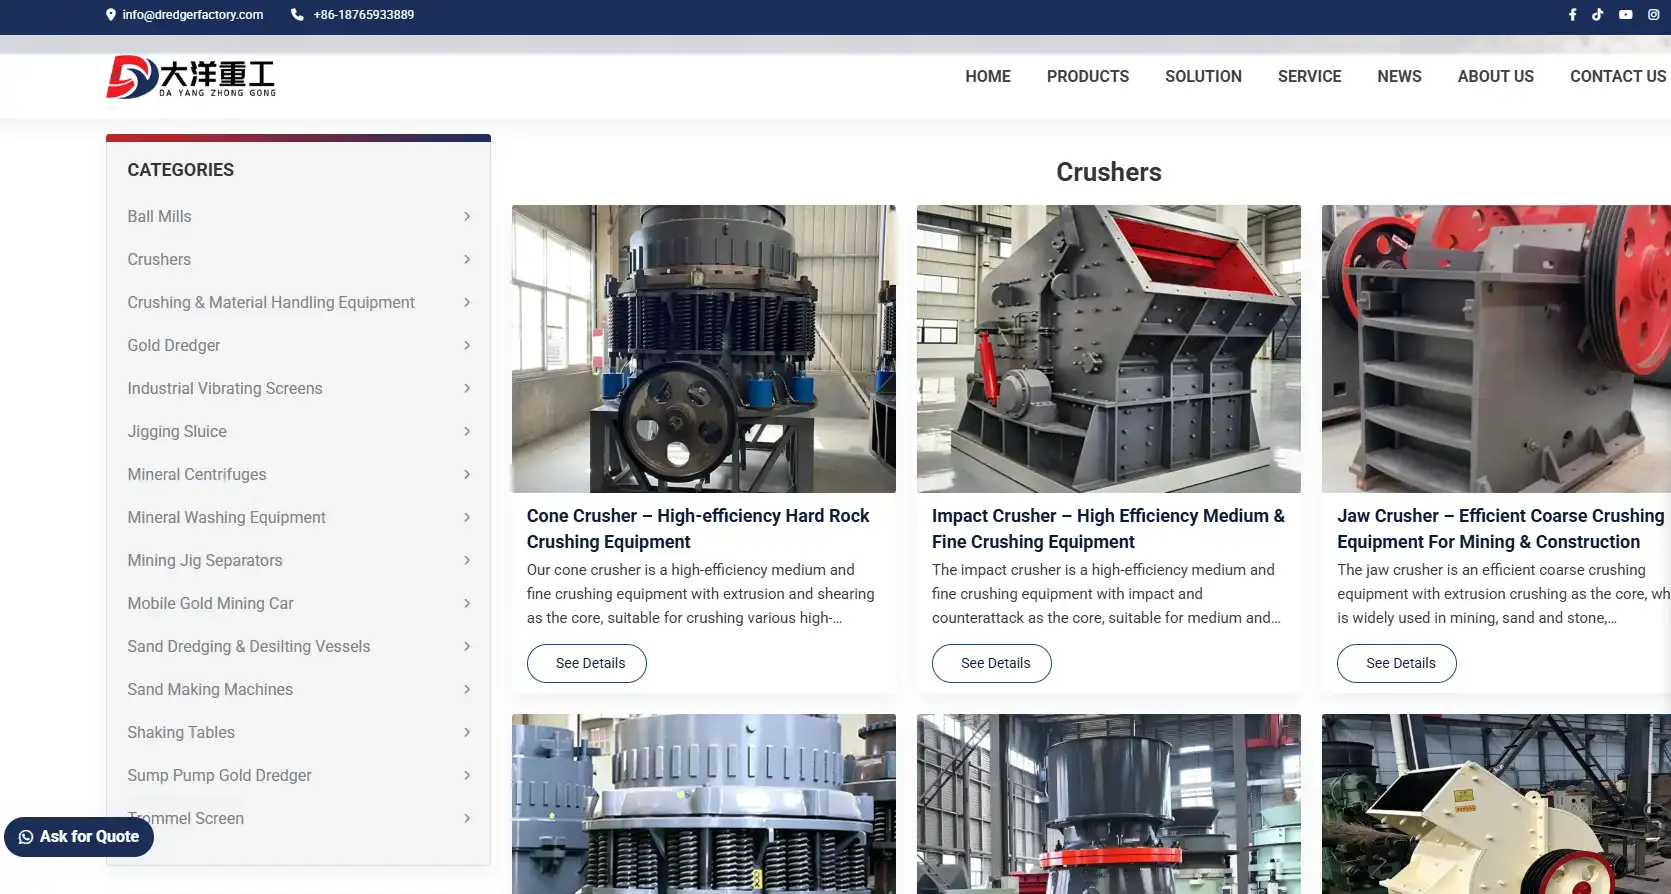
Task: Click the WhatsApp Ask for Quote button
Action: (x=79, y=837)
